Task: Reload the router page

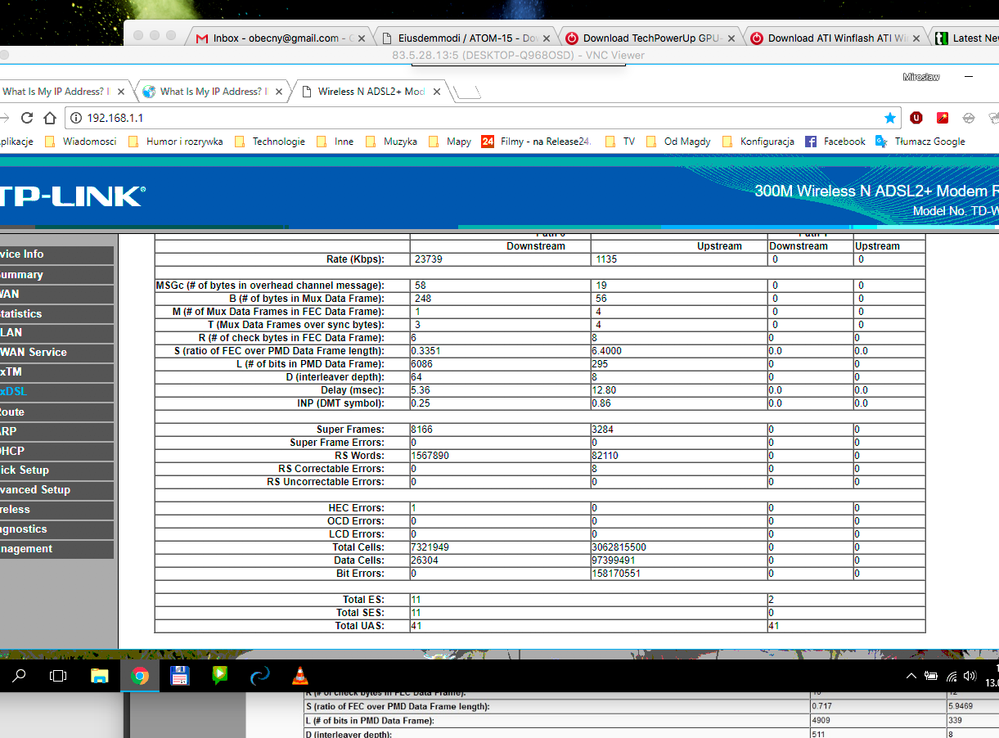Action: (26, 117)
